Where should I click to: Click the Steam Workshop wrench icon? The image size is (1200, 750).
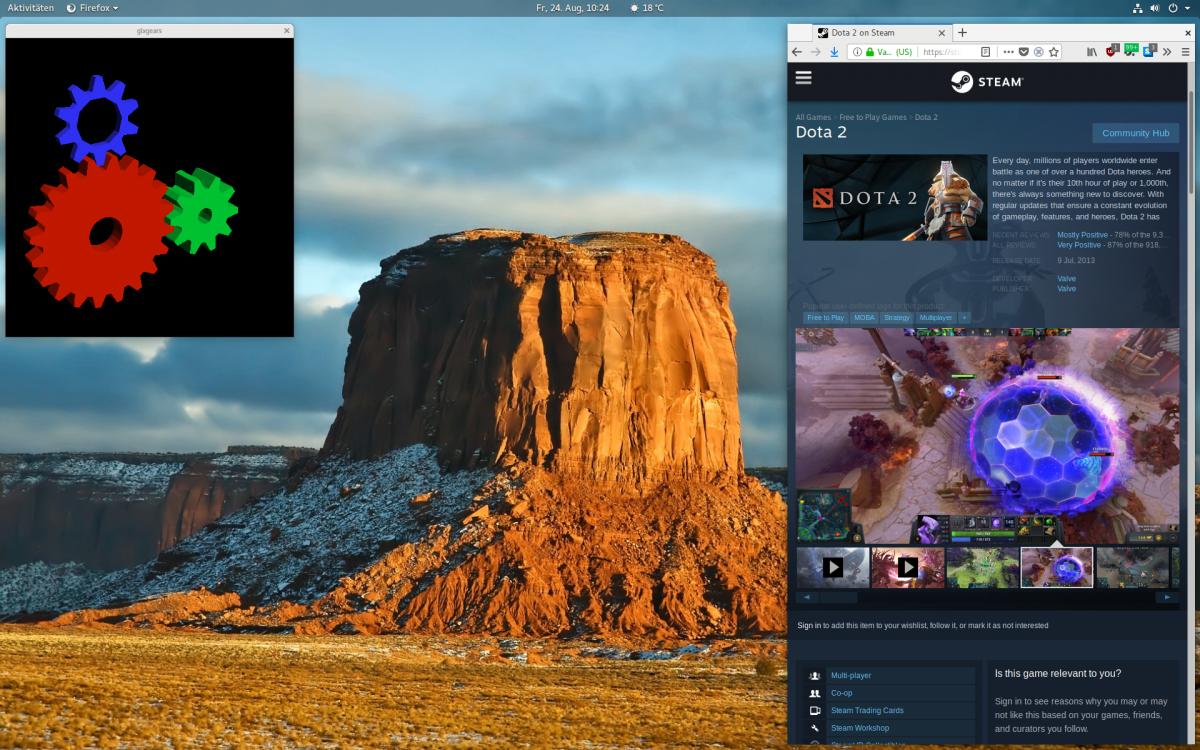(815, 728)
